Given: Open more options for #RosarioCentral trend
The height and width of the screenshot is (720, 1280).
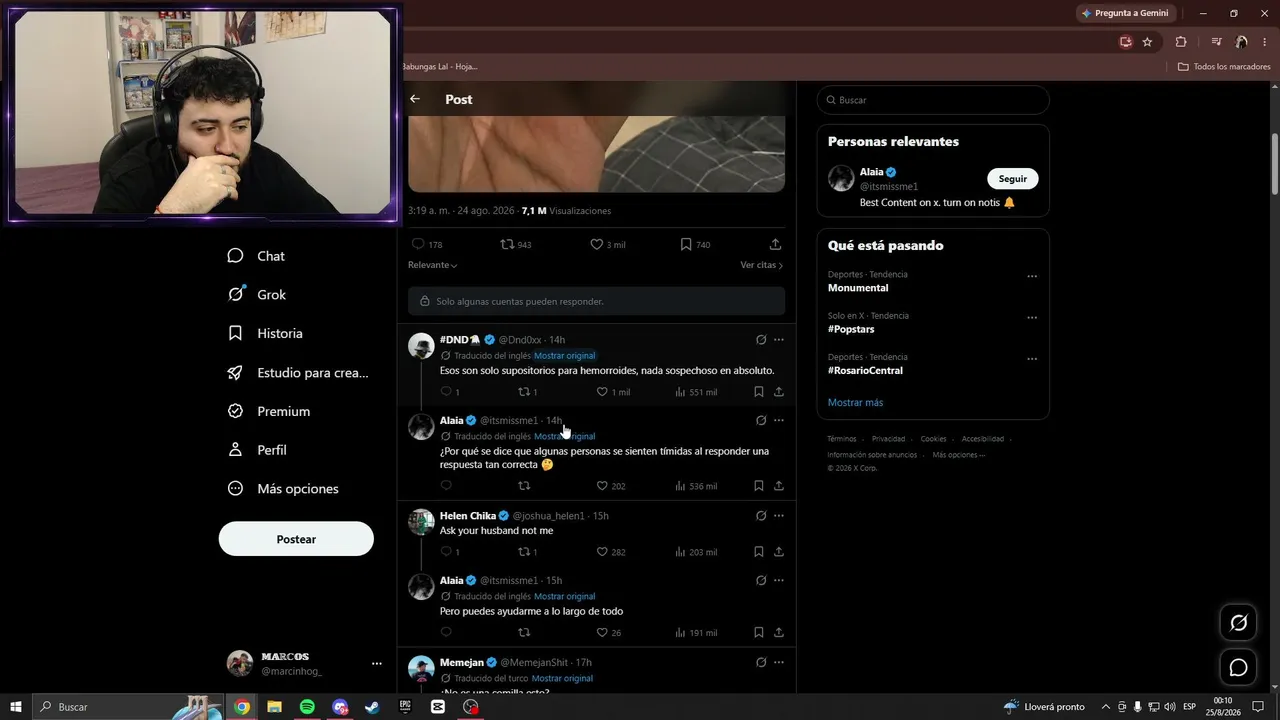Looking at the screenshot, I should pos(1032,359).
